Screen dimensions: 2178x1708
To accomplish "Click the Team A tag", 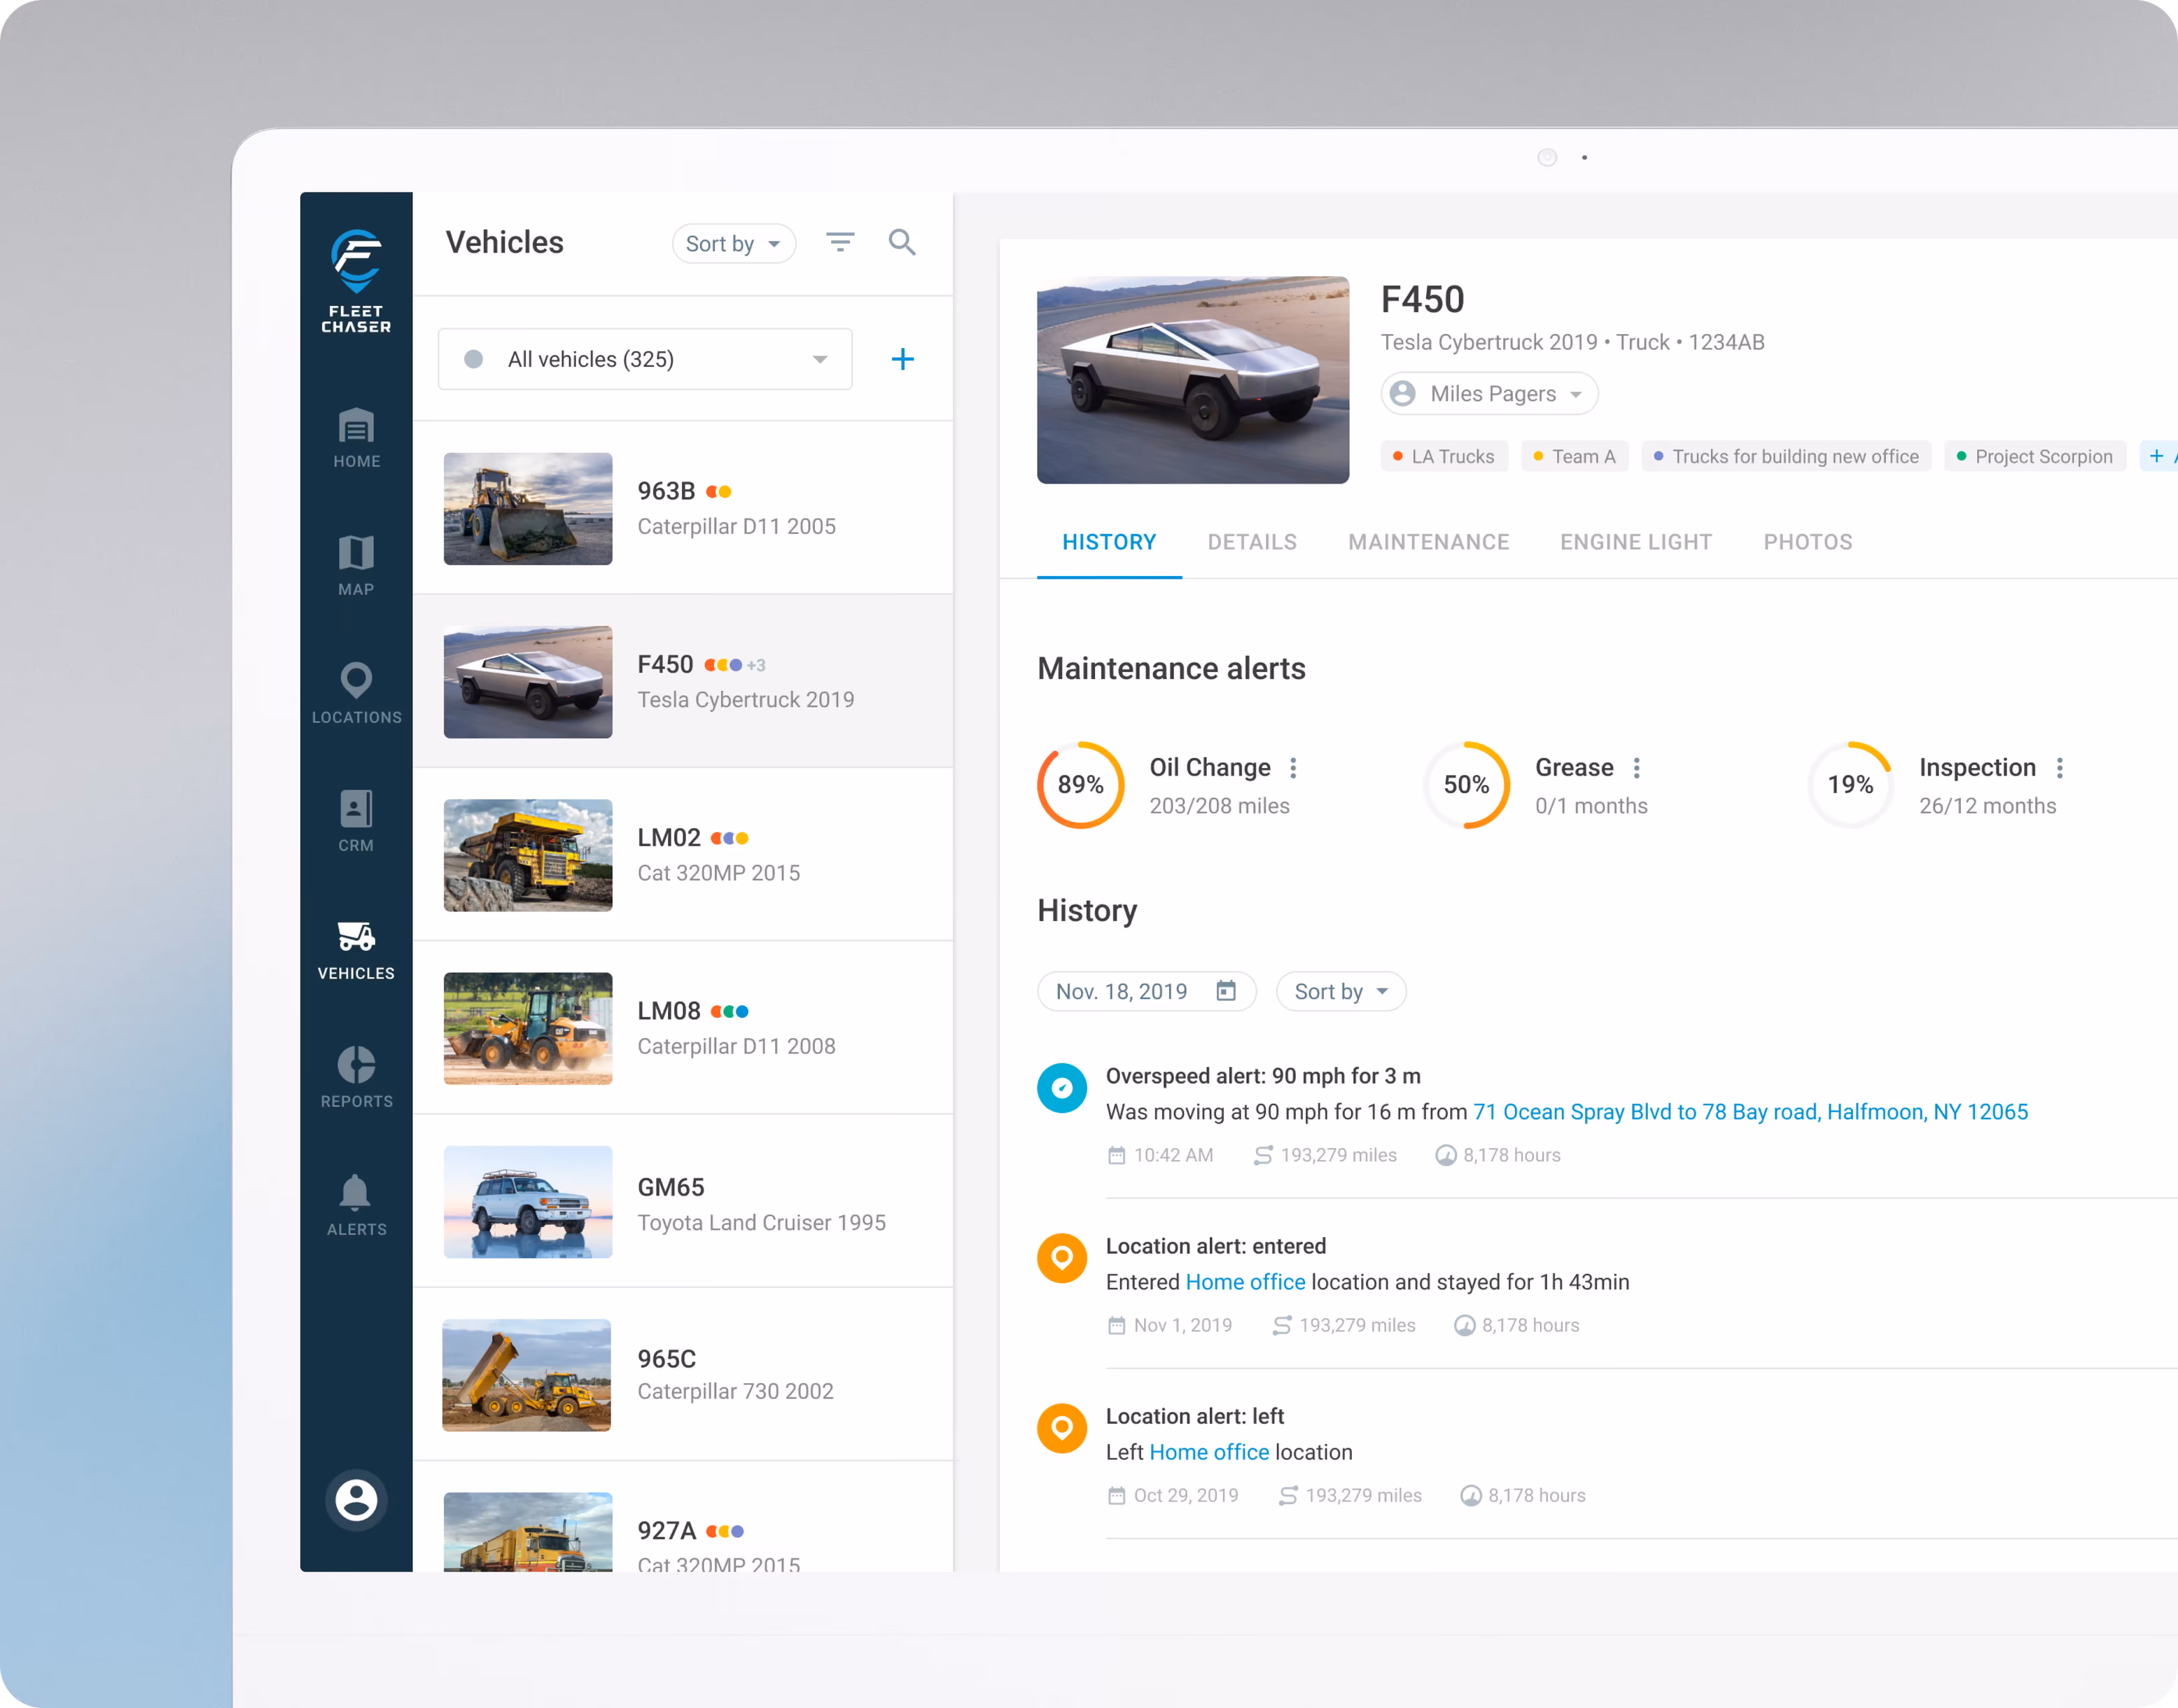I will tap(1575, 456).
